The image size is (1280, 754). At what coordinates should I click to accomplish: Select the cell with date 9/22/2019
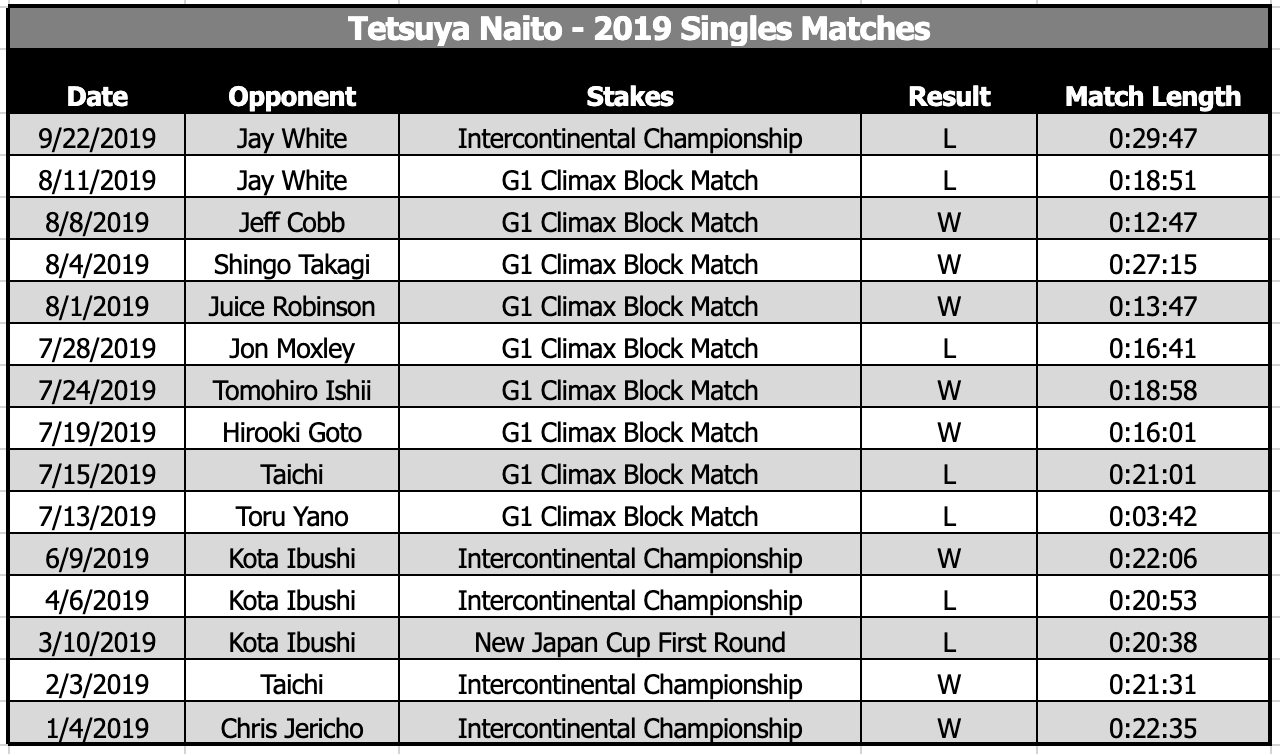click(97, 138)
